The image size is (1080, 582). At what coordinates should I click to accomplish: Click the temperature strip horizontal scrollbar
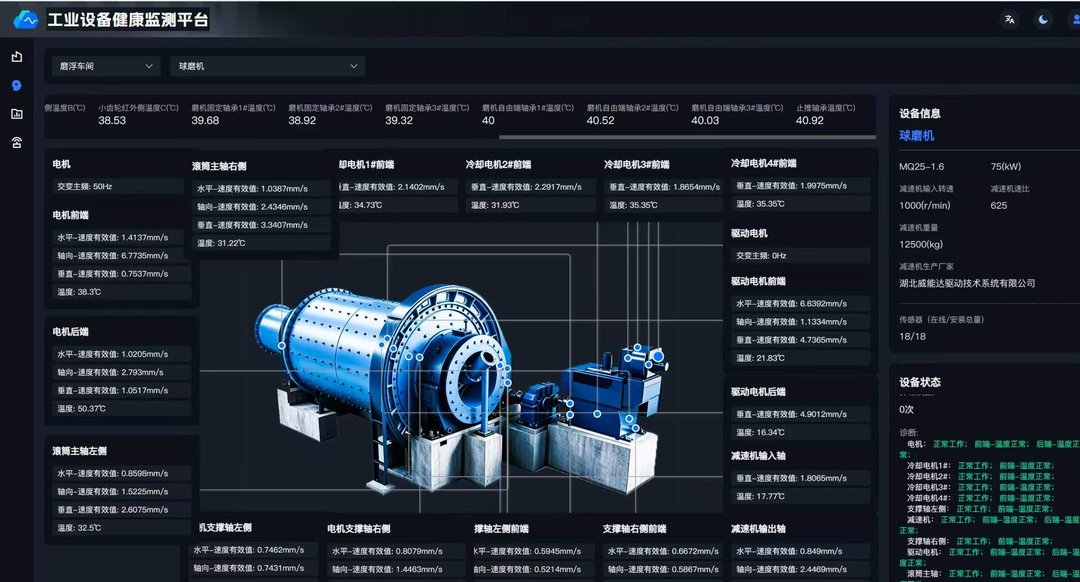[687, 137]
